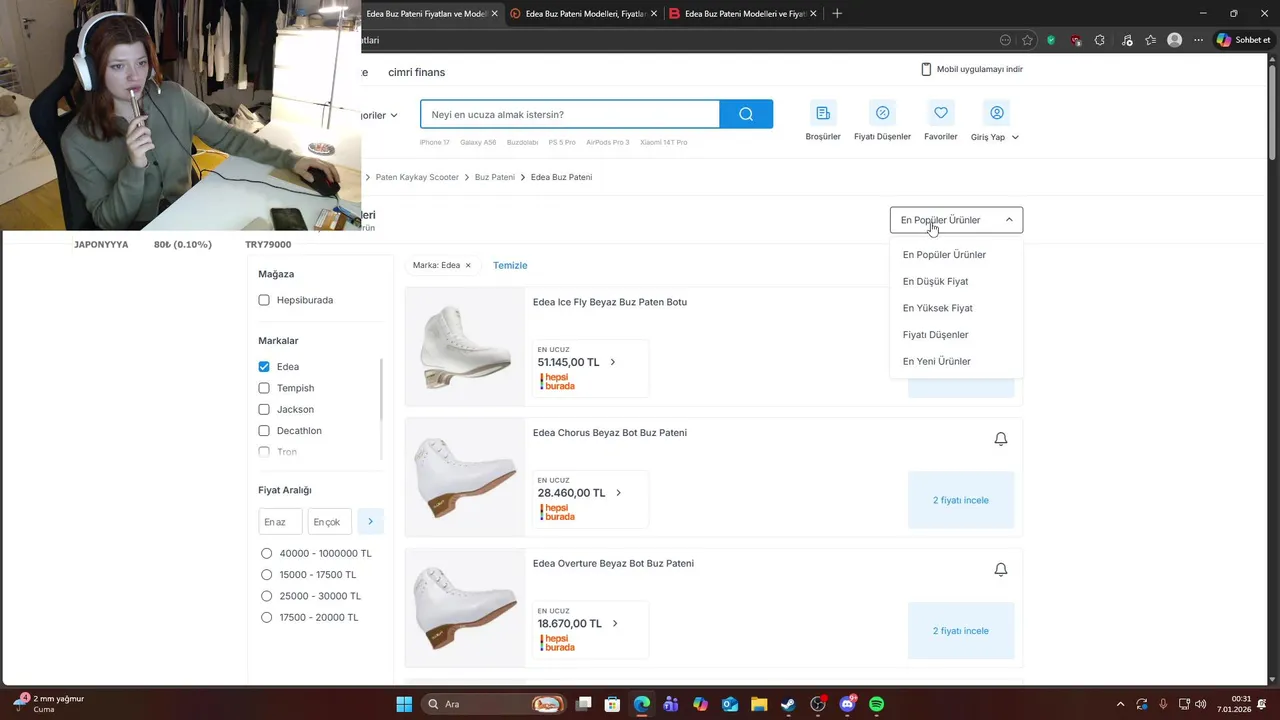Click the Copilot Sohbet et button

(x=1243, y=40)
